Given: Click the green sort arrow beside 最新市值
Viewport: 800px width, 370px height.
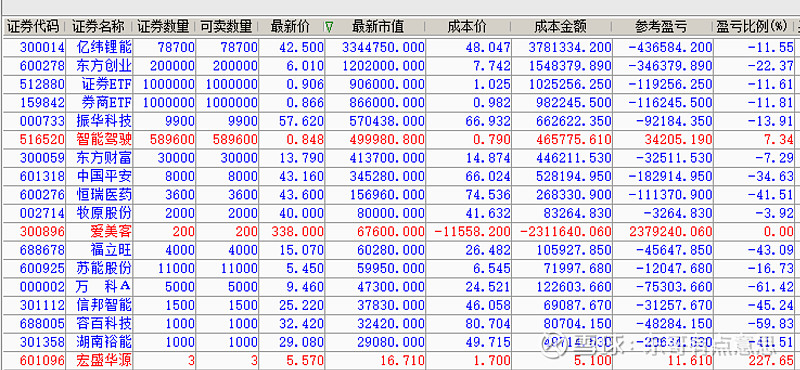Looking at the screenshot, I should [329, 27].
